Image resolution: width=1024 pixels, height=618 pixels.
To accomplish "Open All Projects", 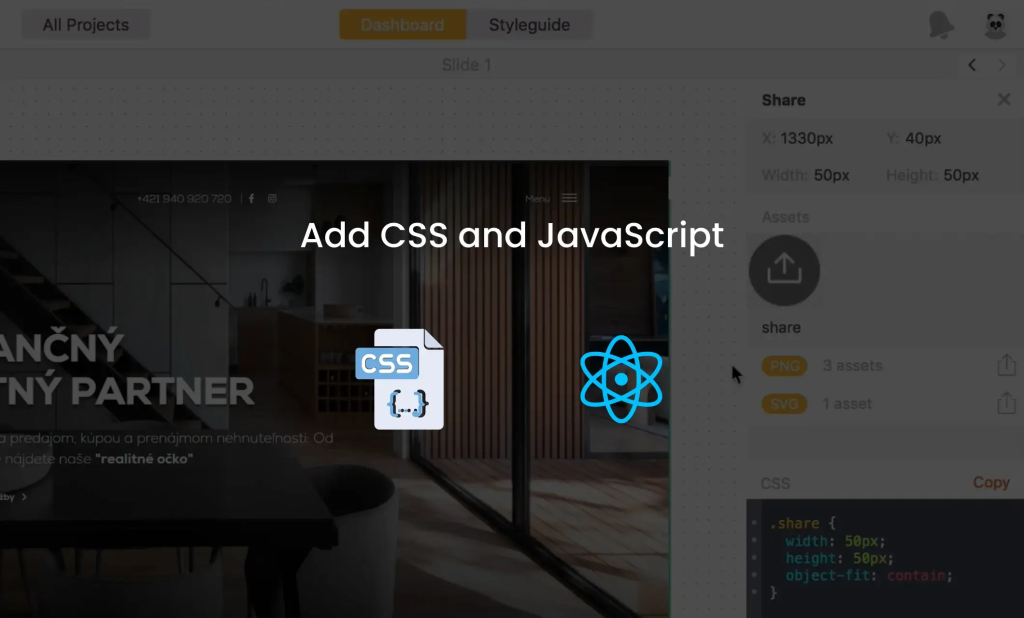I will coord(85,24).
